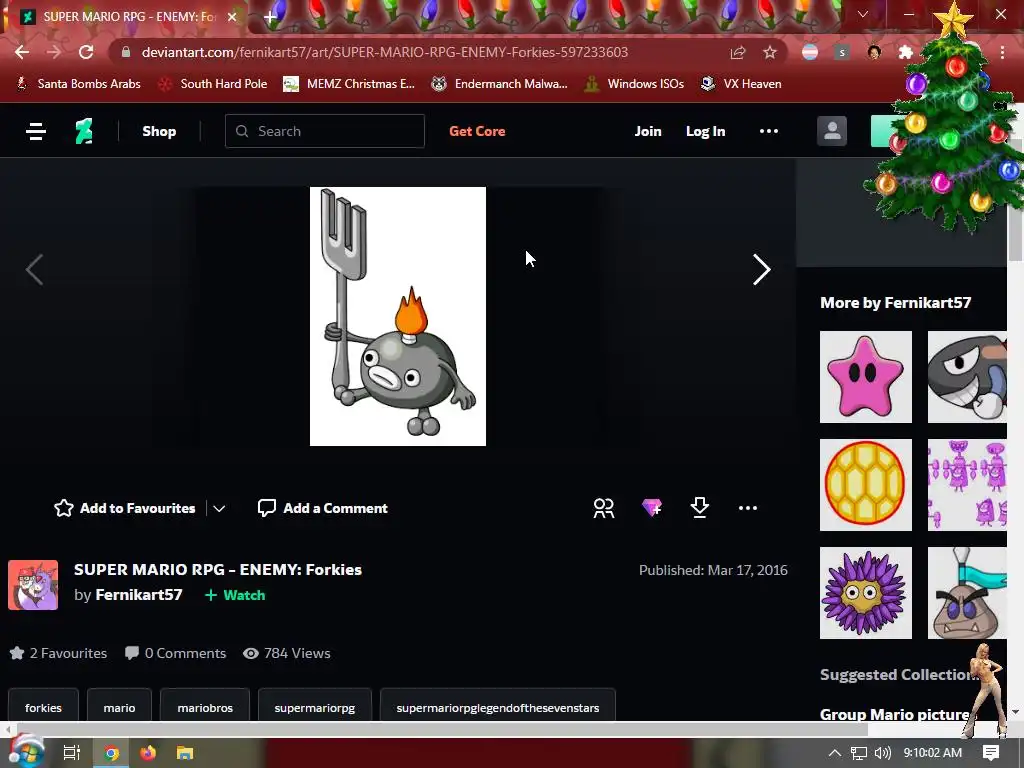Expand the browser tab search chevron
Viewport: 1024px width, 768px height.
click(863, 14)
